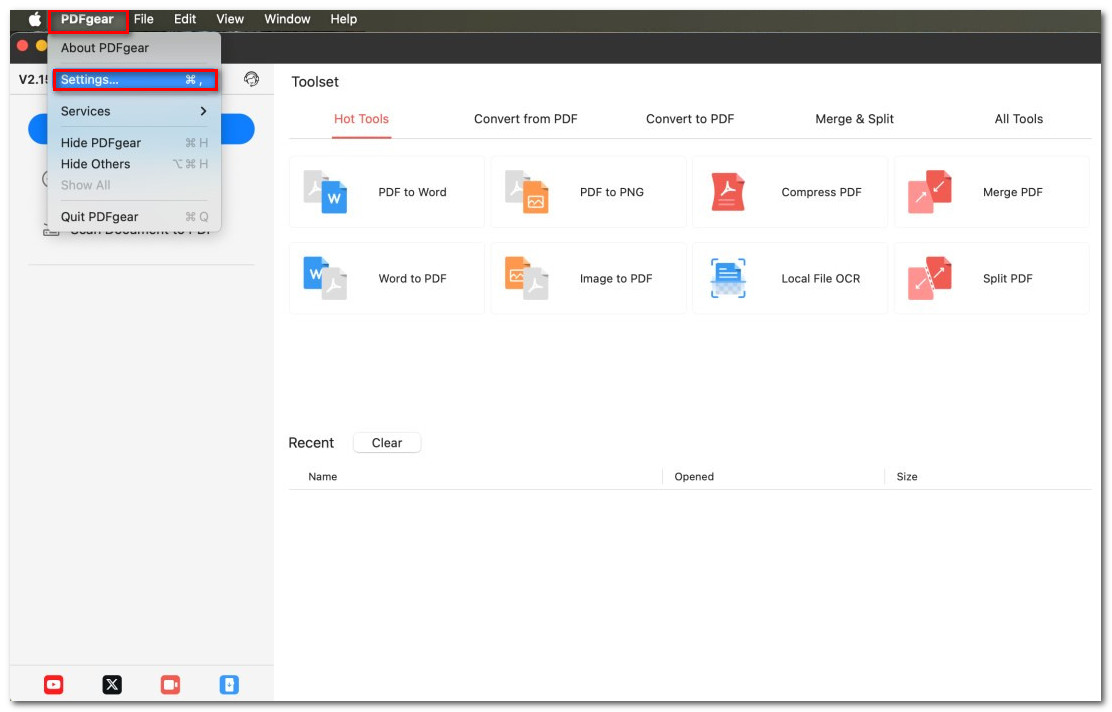Click the Image to PDF icon
Image resolution: width=1112 pixels, height=712 pixels.
coord(527,278)
